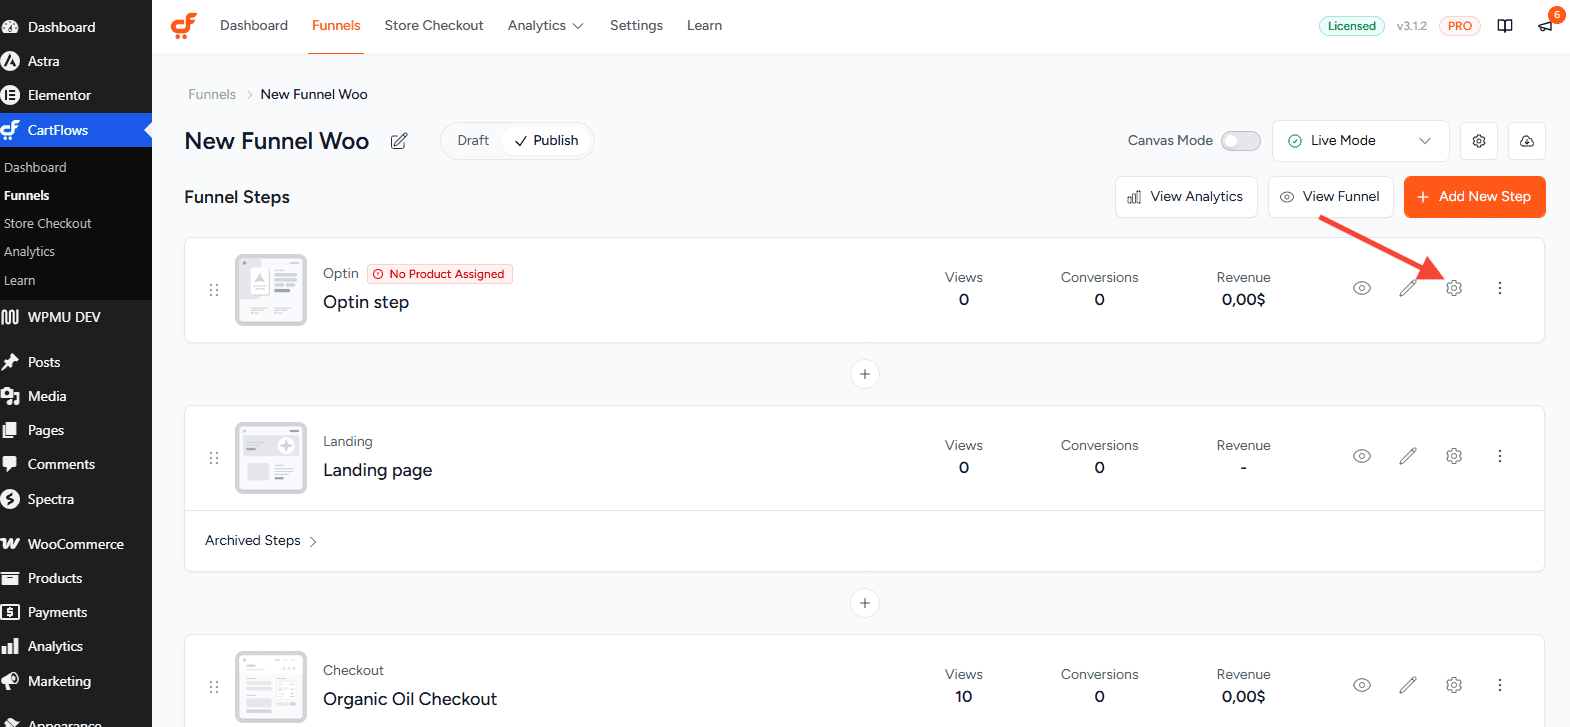Open the what's new megaphone notifications
Viewport: 1570px width, 727px height.
tap(1545, 26)
